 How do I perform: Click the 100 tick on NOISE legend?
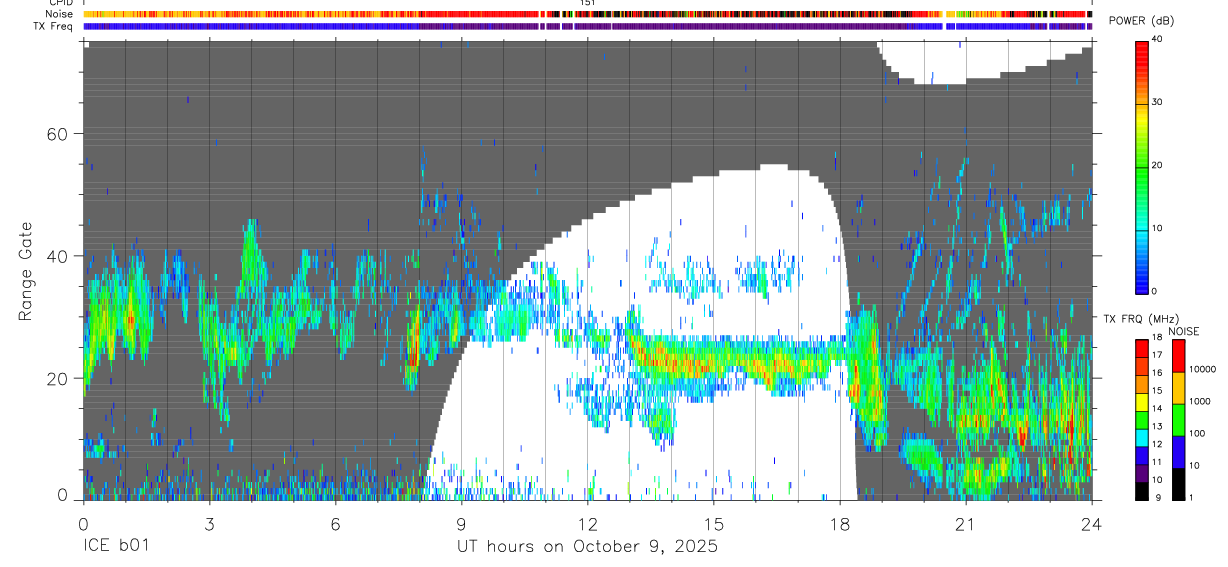(x=1198, y=433)
